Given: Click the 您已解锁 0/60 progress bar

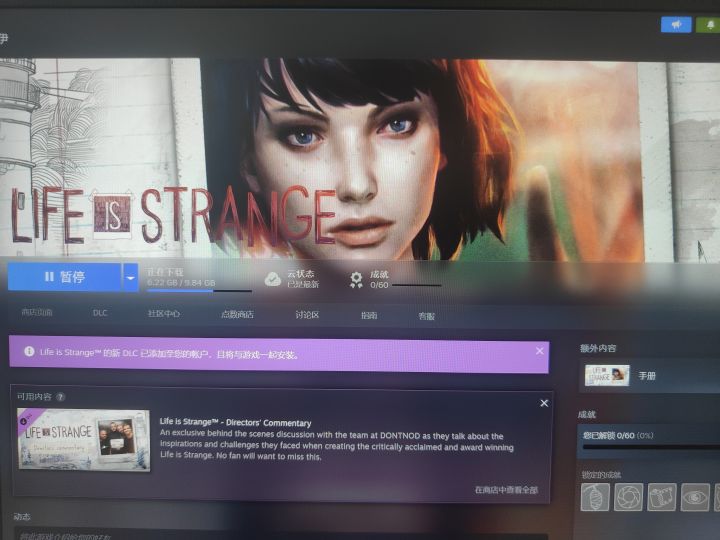Looking at the screenshot, I should click(651, 446).
